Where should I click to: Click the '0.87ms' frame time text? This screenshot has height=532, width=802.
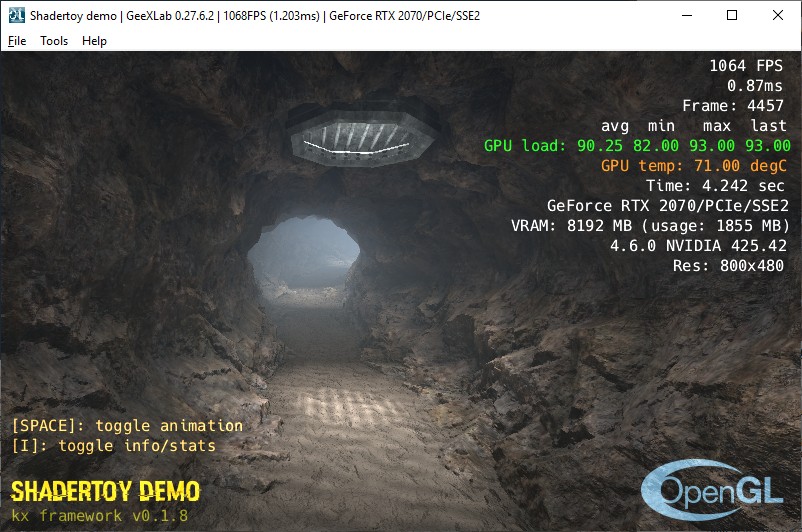tap(755, 85)
